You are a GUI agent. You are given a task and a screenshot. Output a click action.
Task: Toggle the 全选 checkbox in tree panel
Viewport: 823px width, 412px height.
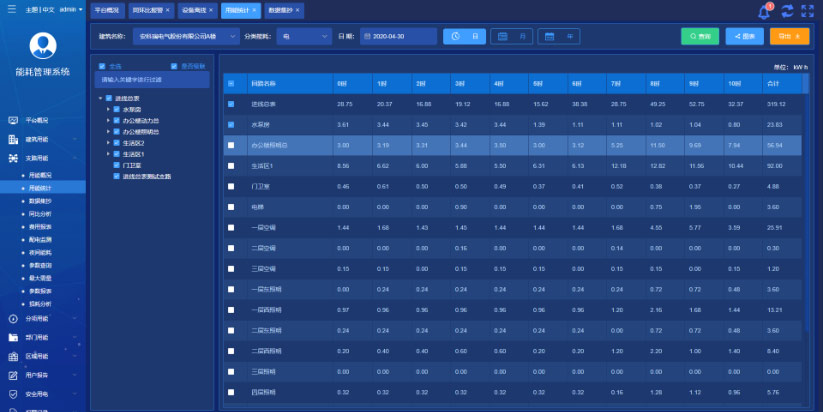[103, 66]
